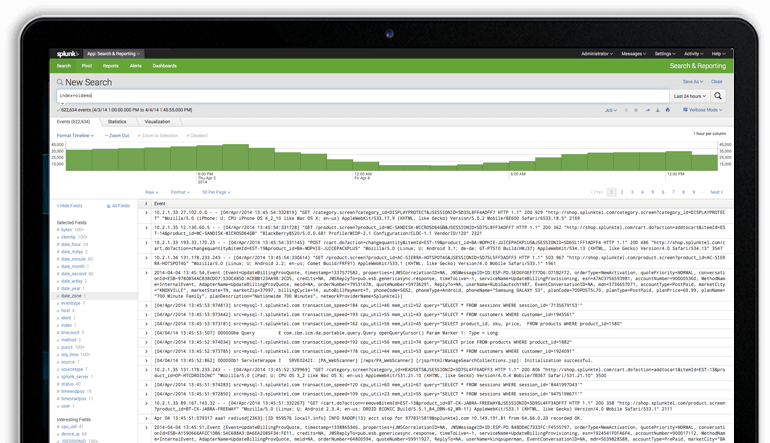This screenshot has width=770, height=443.
Task: Pause the search job
Action: [x=626, y=110]
